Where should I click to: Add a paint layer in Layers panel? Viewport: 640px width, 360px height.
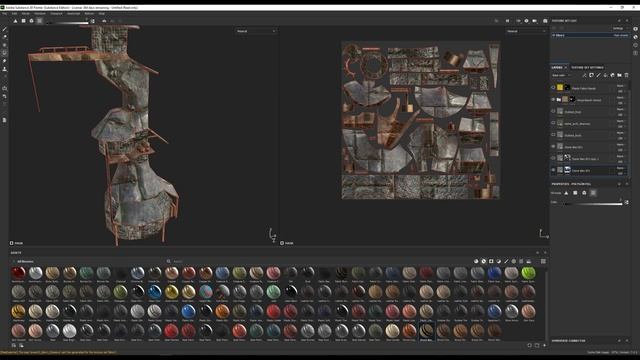[x=598, y=75]
